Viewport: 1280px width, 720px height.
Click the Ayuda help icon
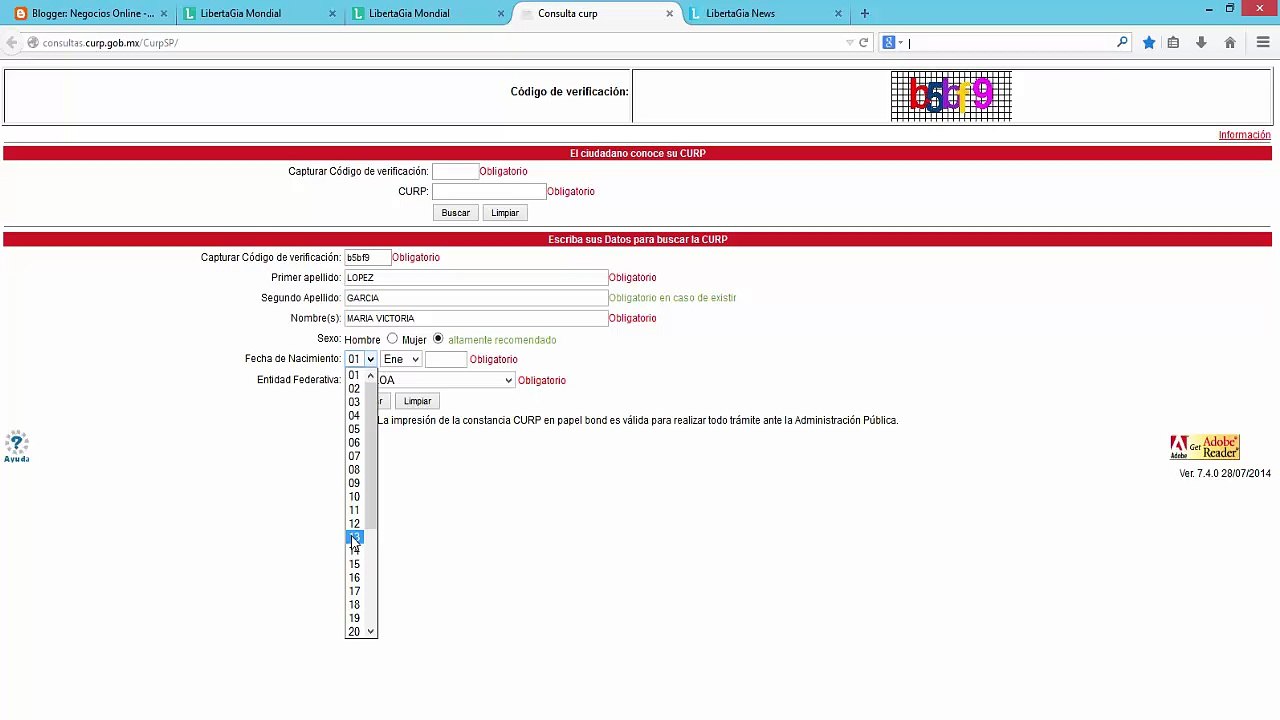coord(16,446)
